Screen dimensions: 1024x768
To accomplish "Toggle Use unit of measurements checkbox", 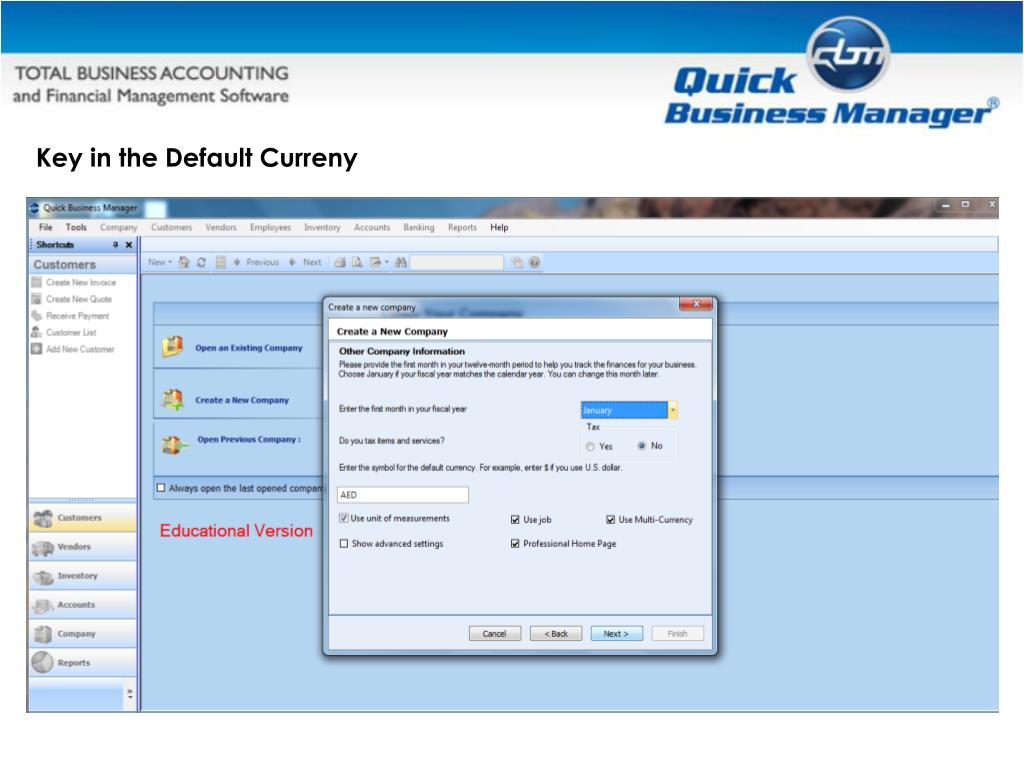I will click(344, 518).
